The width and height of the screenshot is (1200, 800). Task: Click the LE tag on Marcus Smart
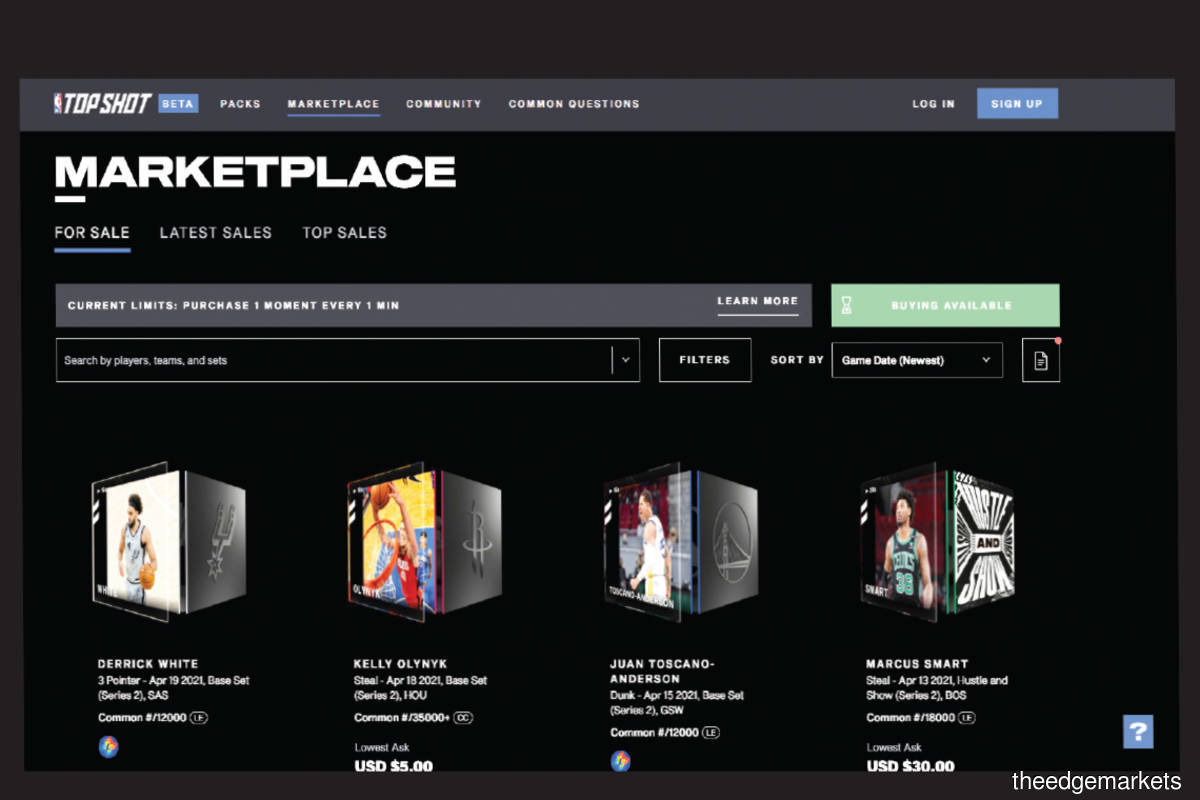[967, 718]
